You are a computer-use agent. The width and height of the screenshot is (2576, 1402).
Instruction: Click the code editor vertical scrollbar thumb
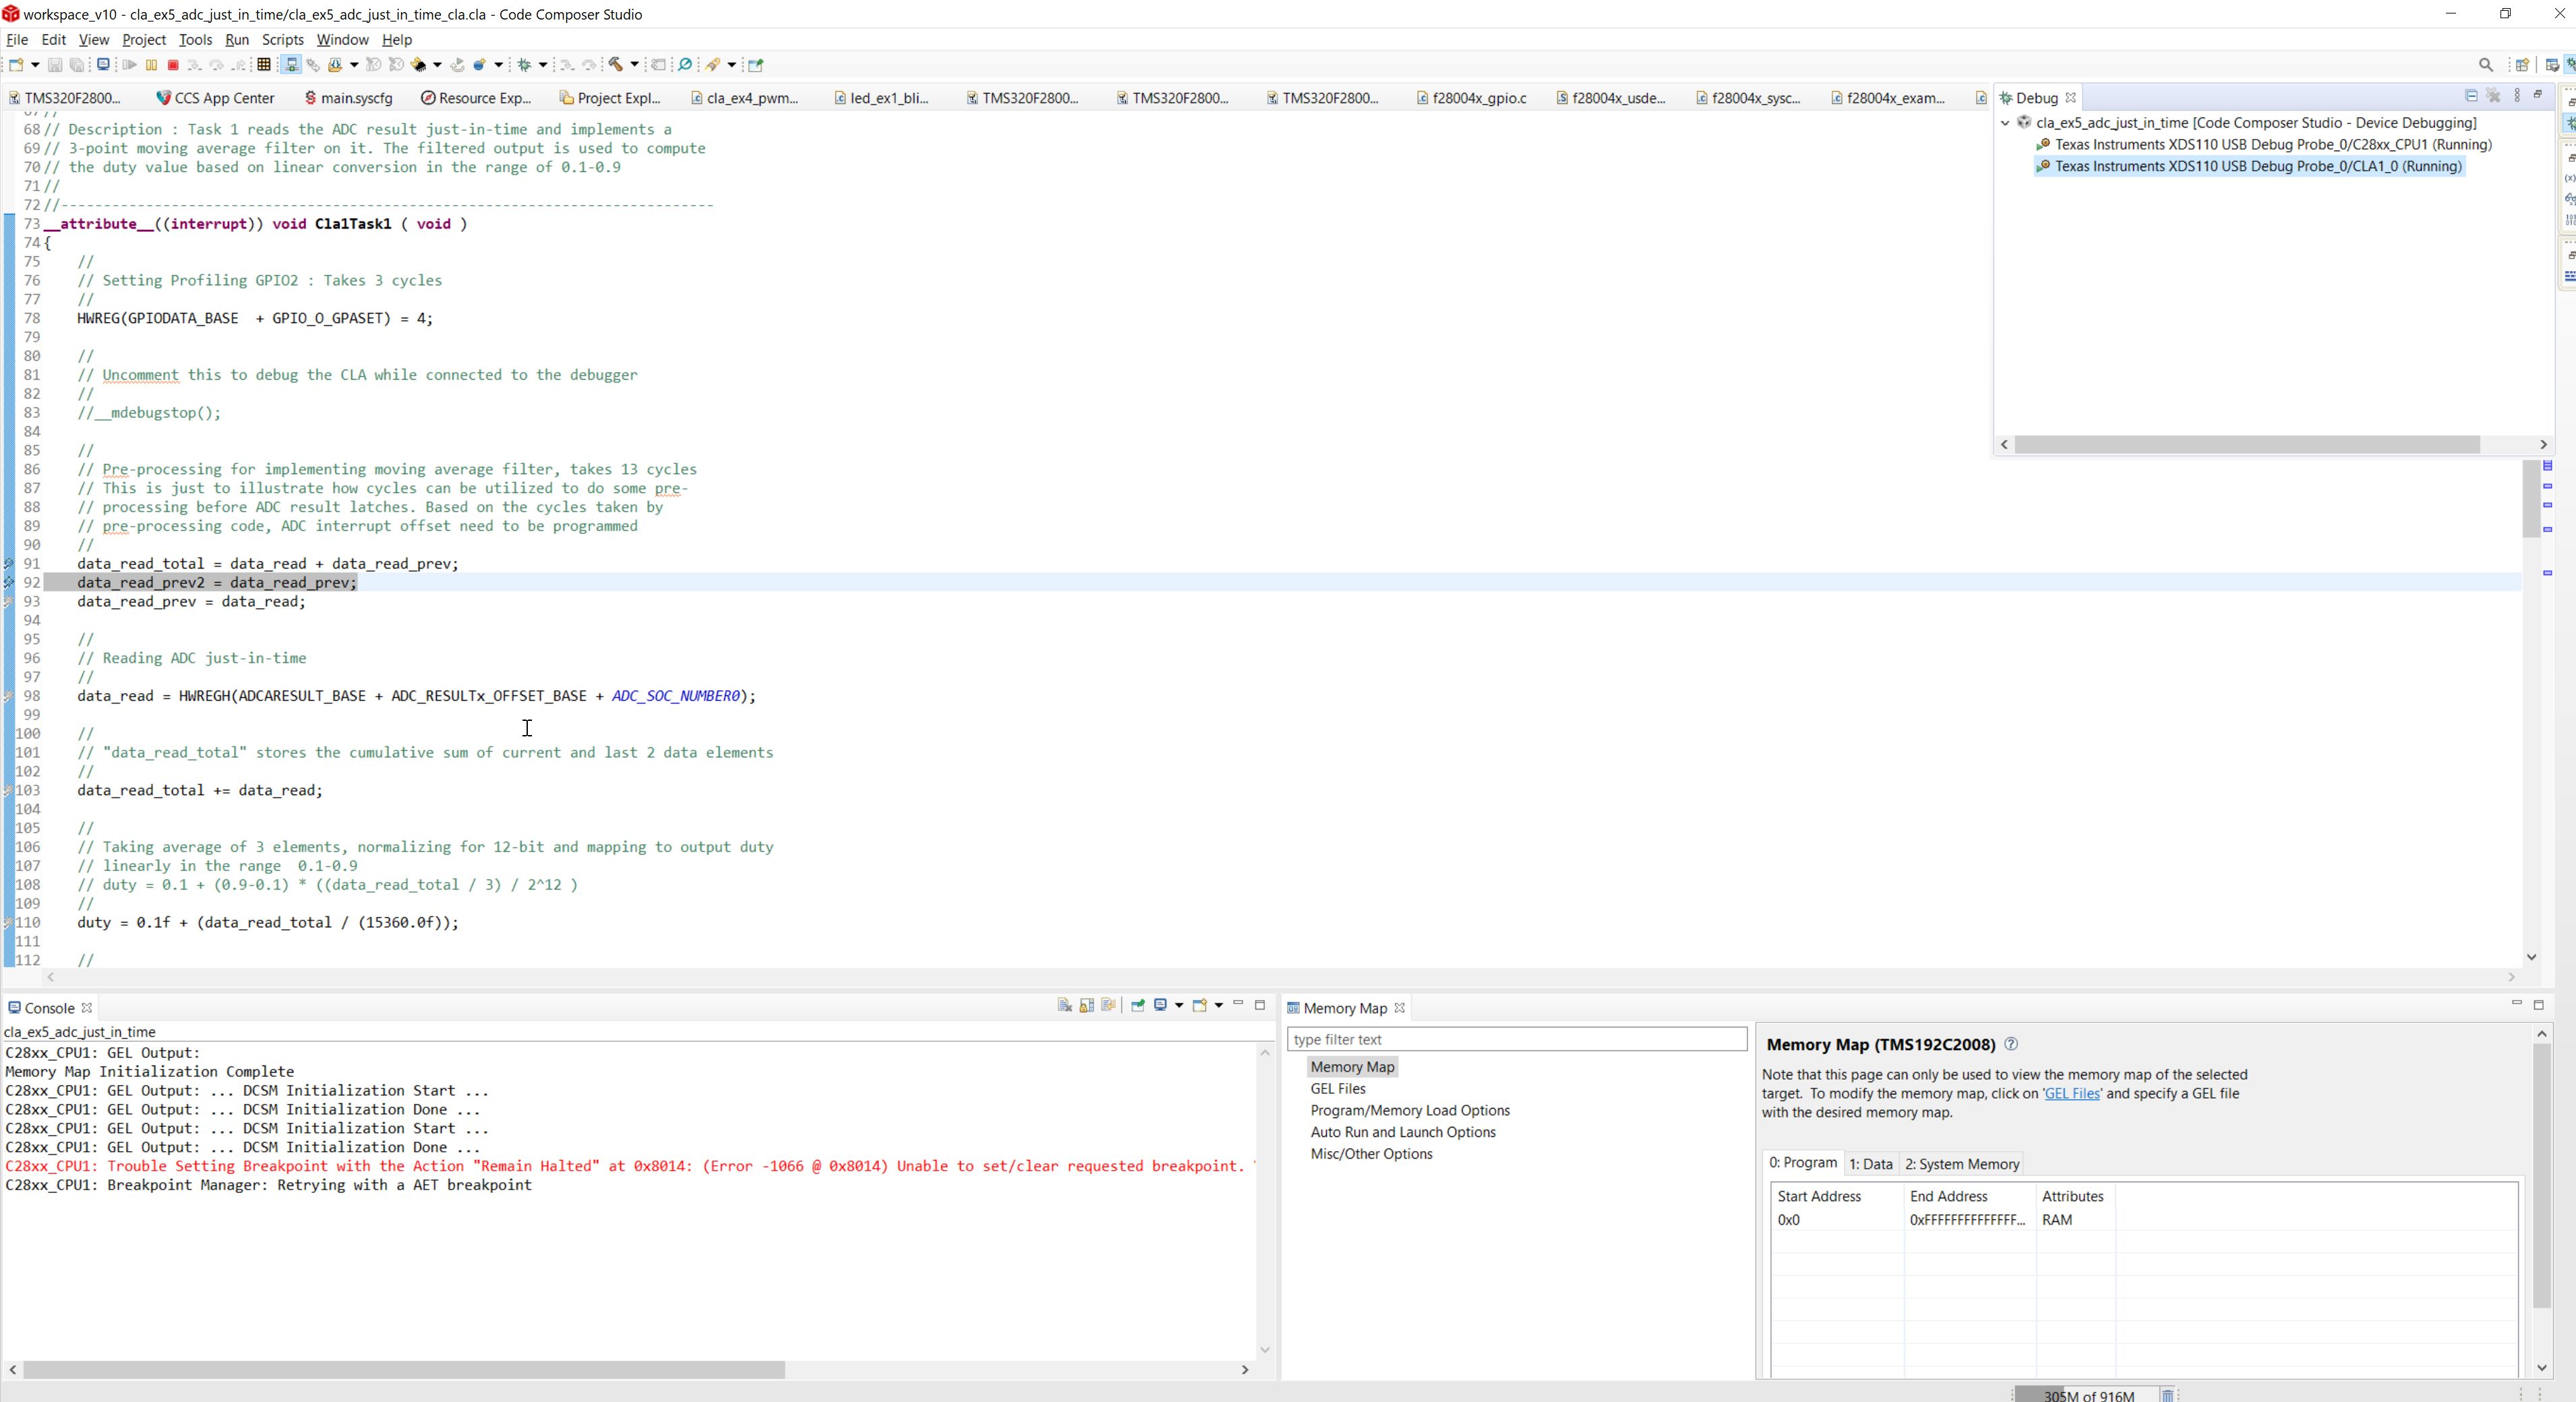pyautogui.click(x=2532, y=500)
